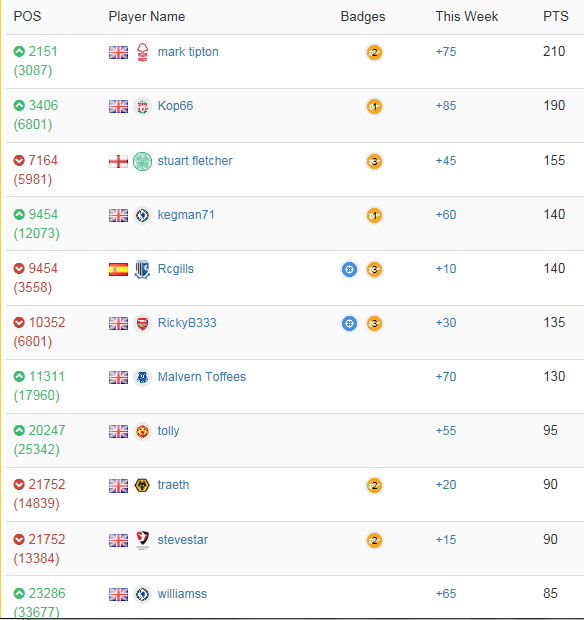Click the Liverpool crest next to Kop66
Image resolution: width=584 pixels, height=620 pixels.
click(142, 106)
